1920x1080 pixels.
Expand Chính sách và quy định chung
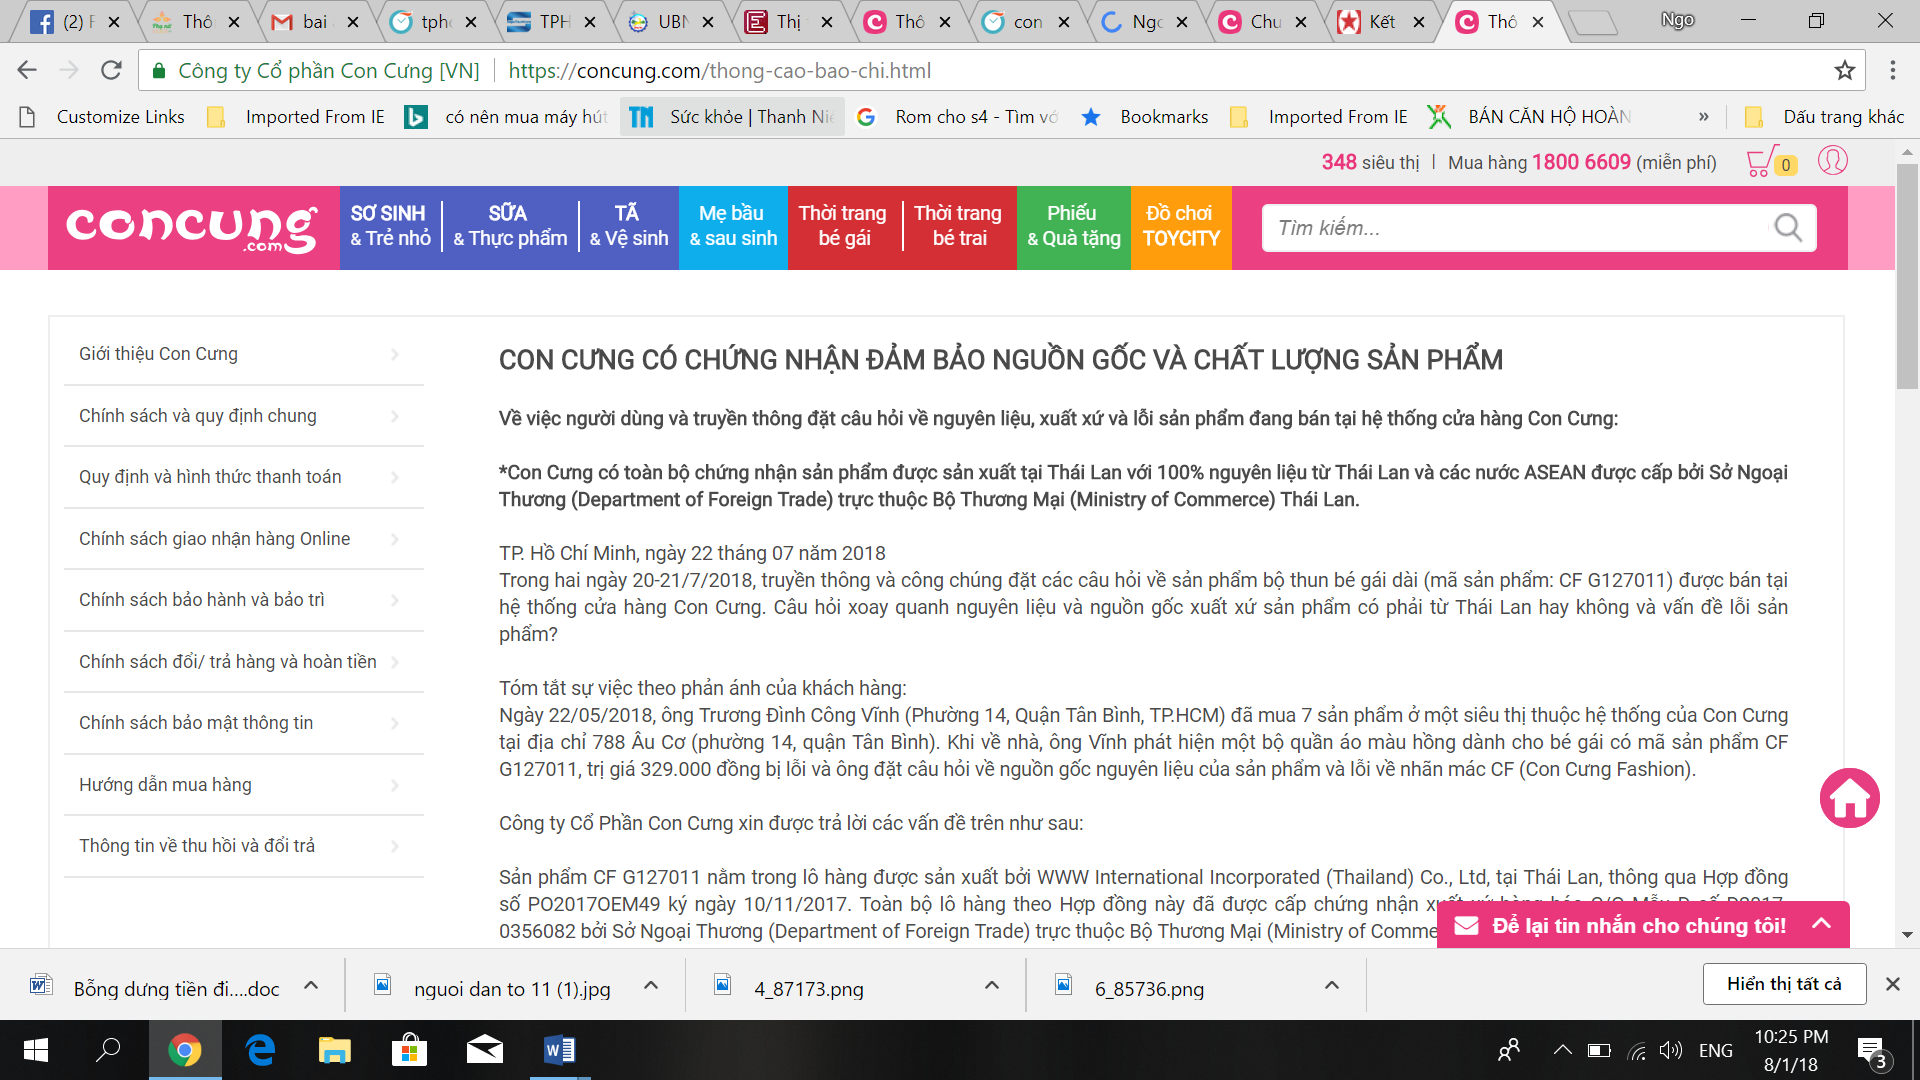coord(244,416)
